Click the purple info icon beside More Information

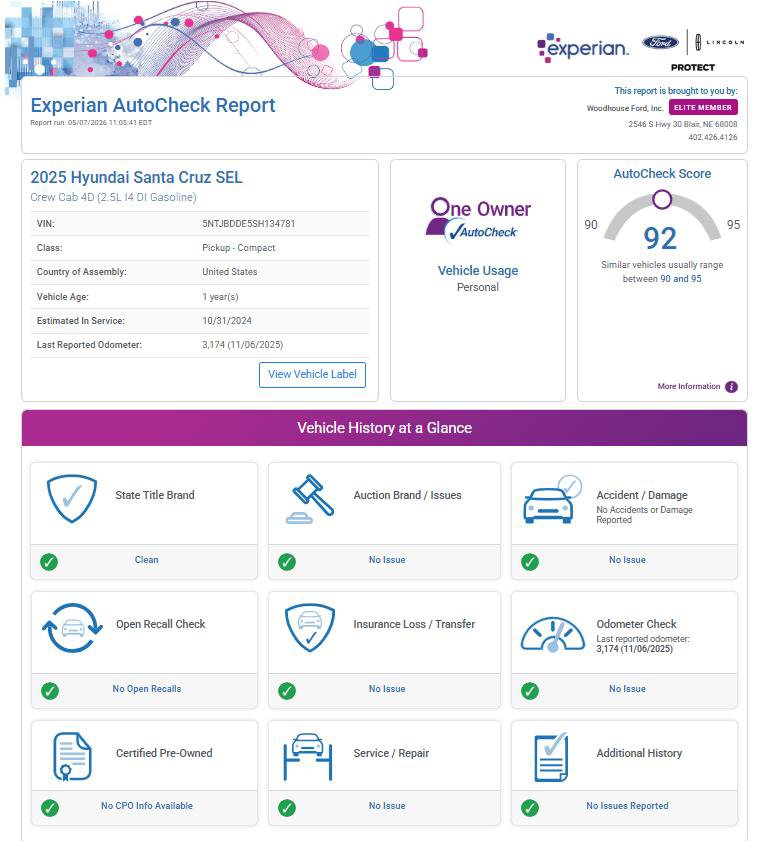pos(731,387)
